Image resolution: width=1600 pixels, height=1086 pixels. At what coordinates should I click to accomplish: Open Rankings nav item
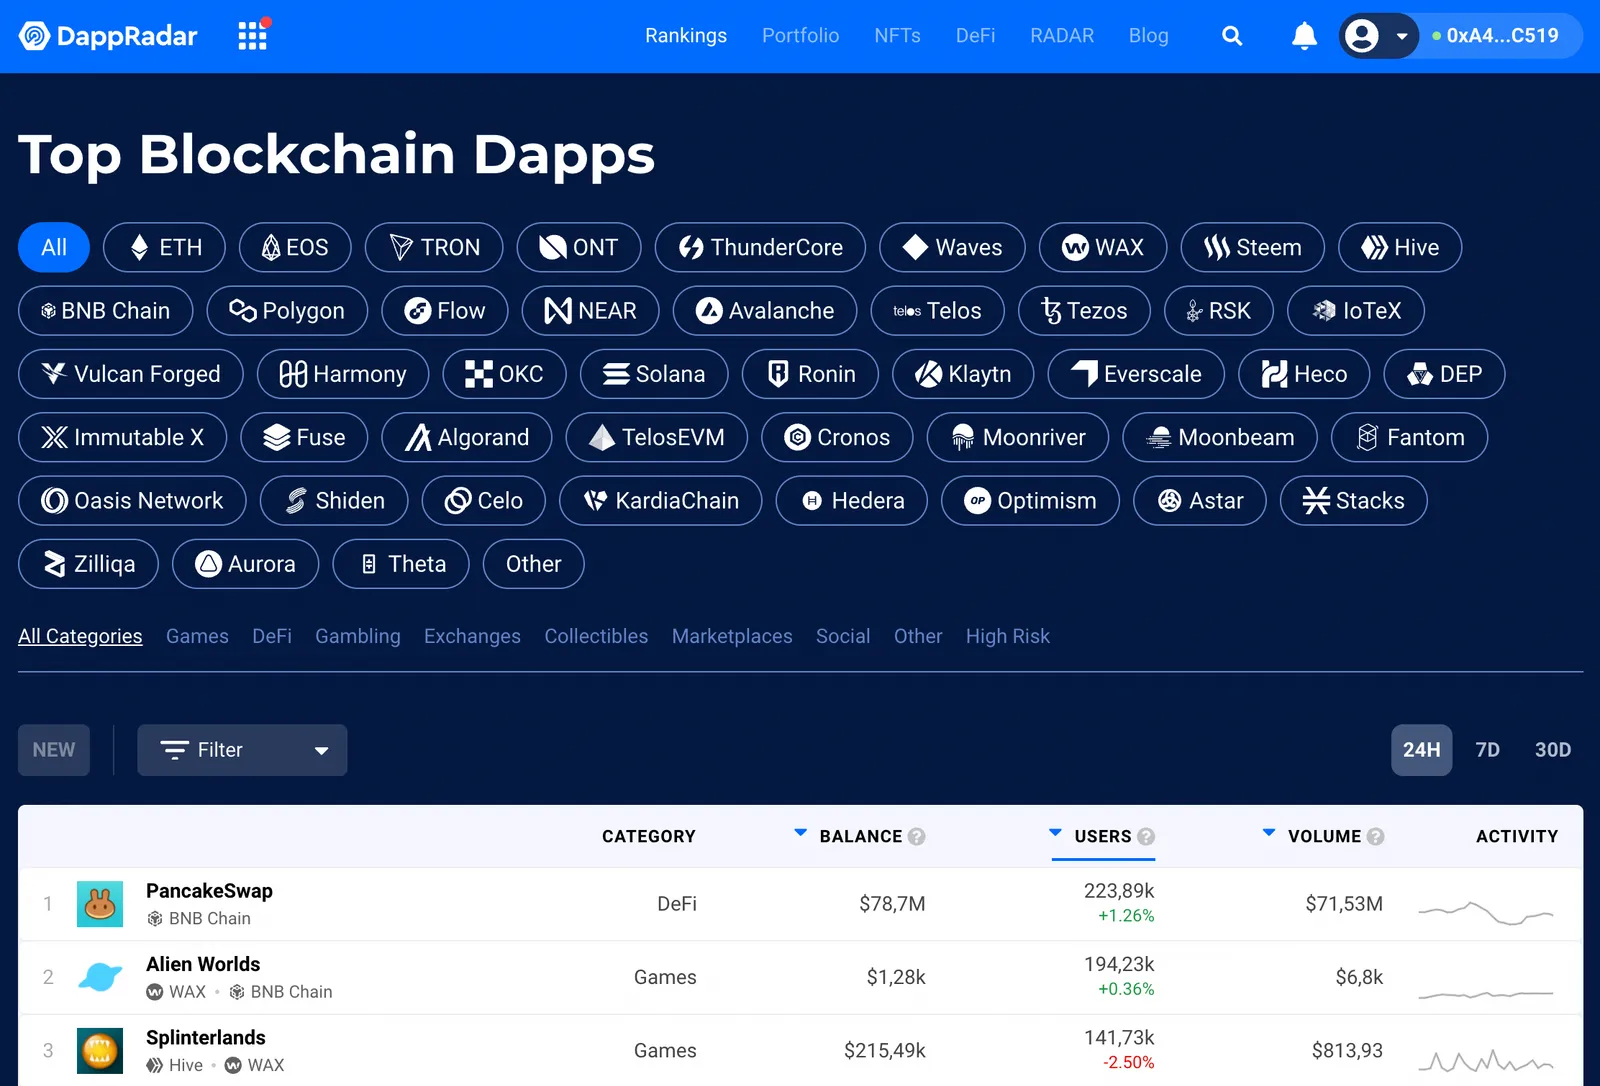[686, 36]
